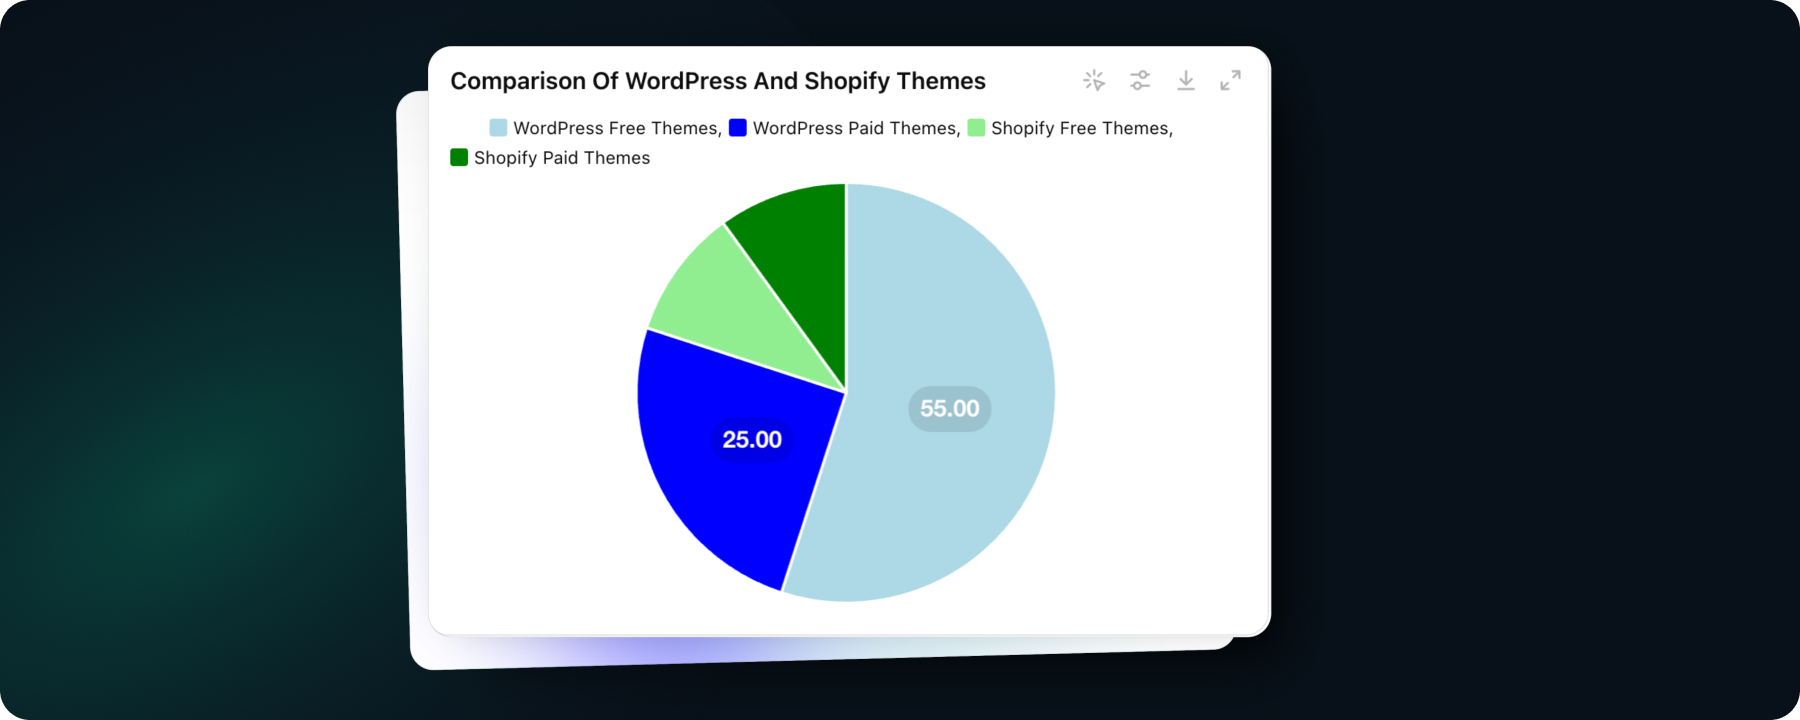The image size is (1800, 720).
Task: Click the sparkle cursor interaction icon
Action: click(1094, 80)
